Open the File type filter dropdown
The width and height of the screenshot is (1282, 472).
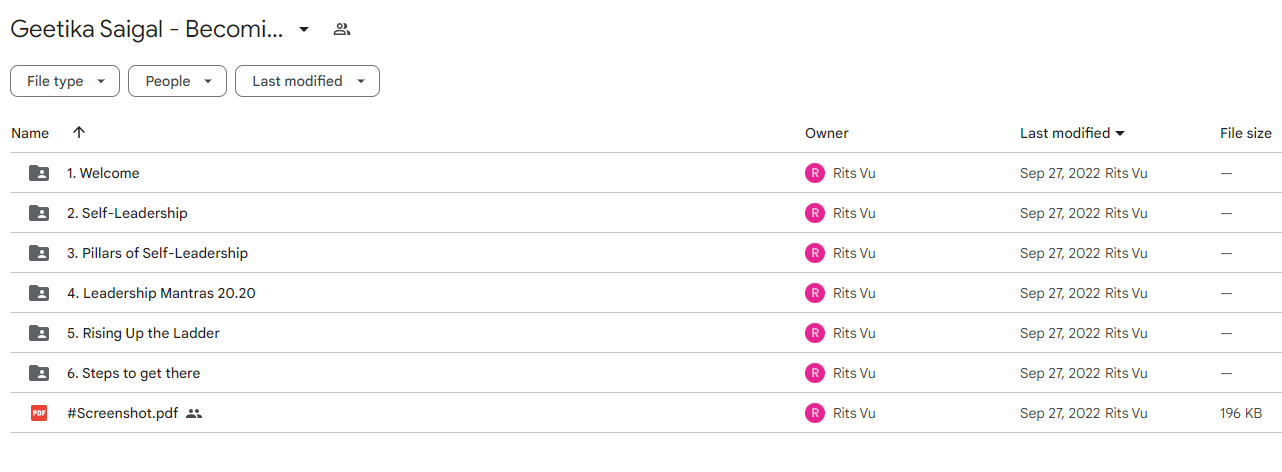point(65,81)
